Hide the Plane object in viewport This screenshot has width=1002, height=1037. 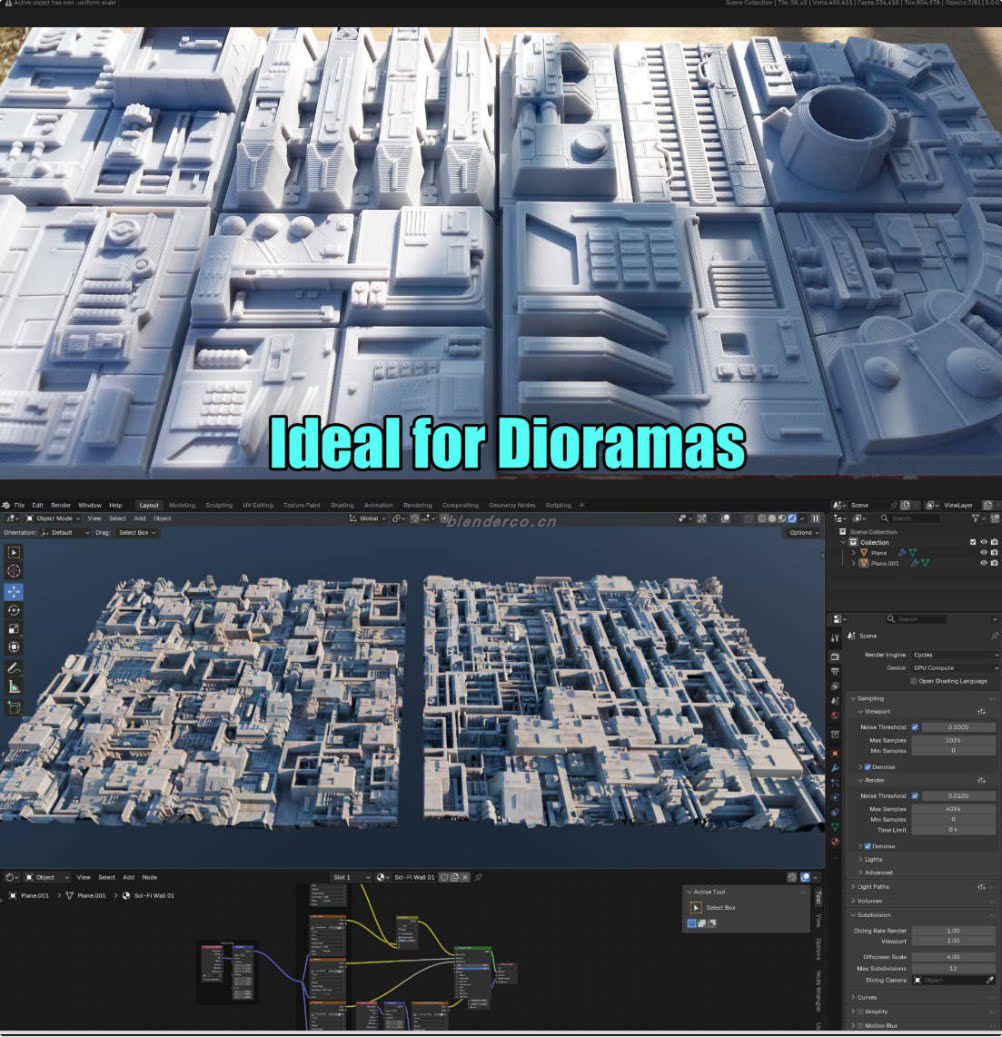pos(983,553)
